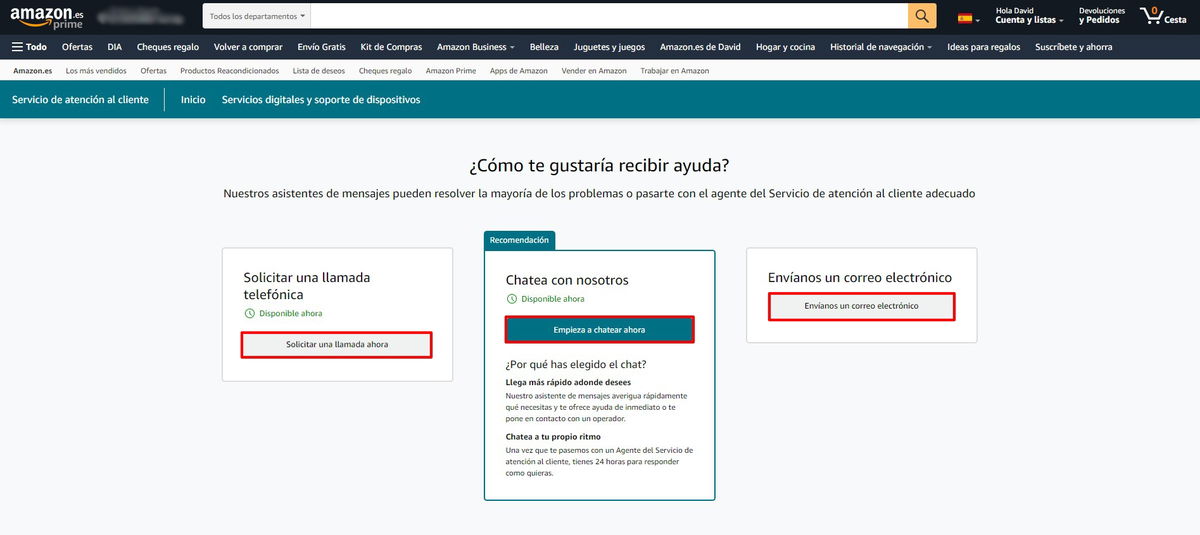
Task: Click inside the search text field
Action: click(x=610, y=16)
